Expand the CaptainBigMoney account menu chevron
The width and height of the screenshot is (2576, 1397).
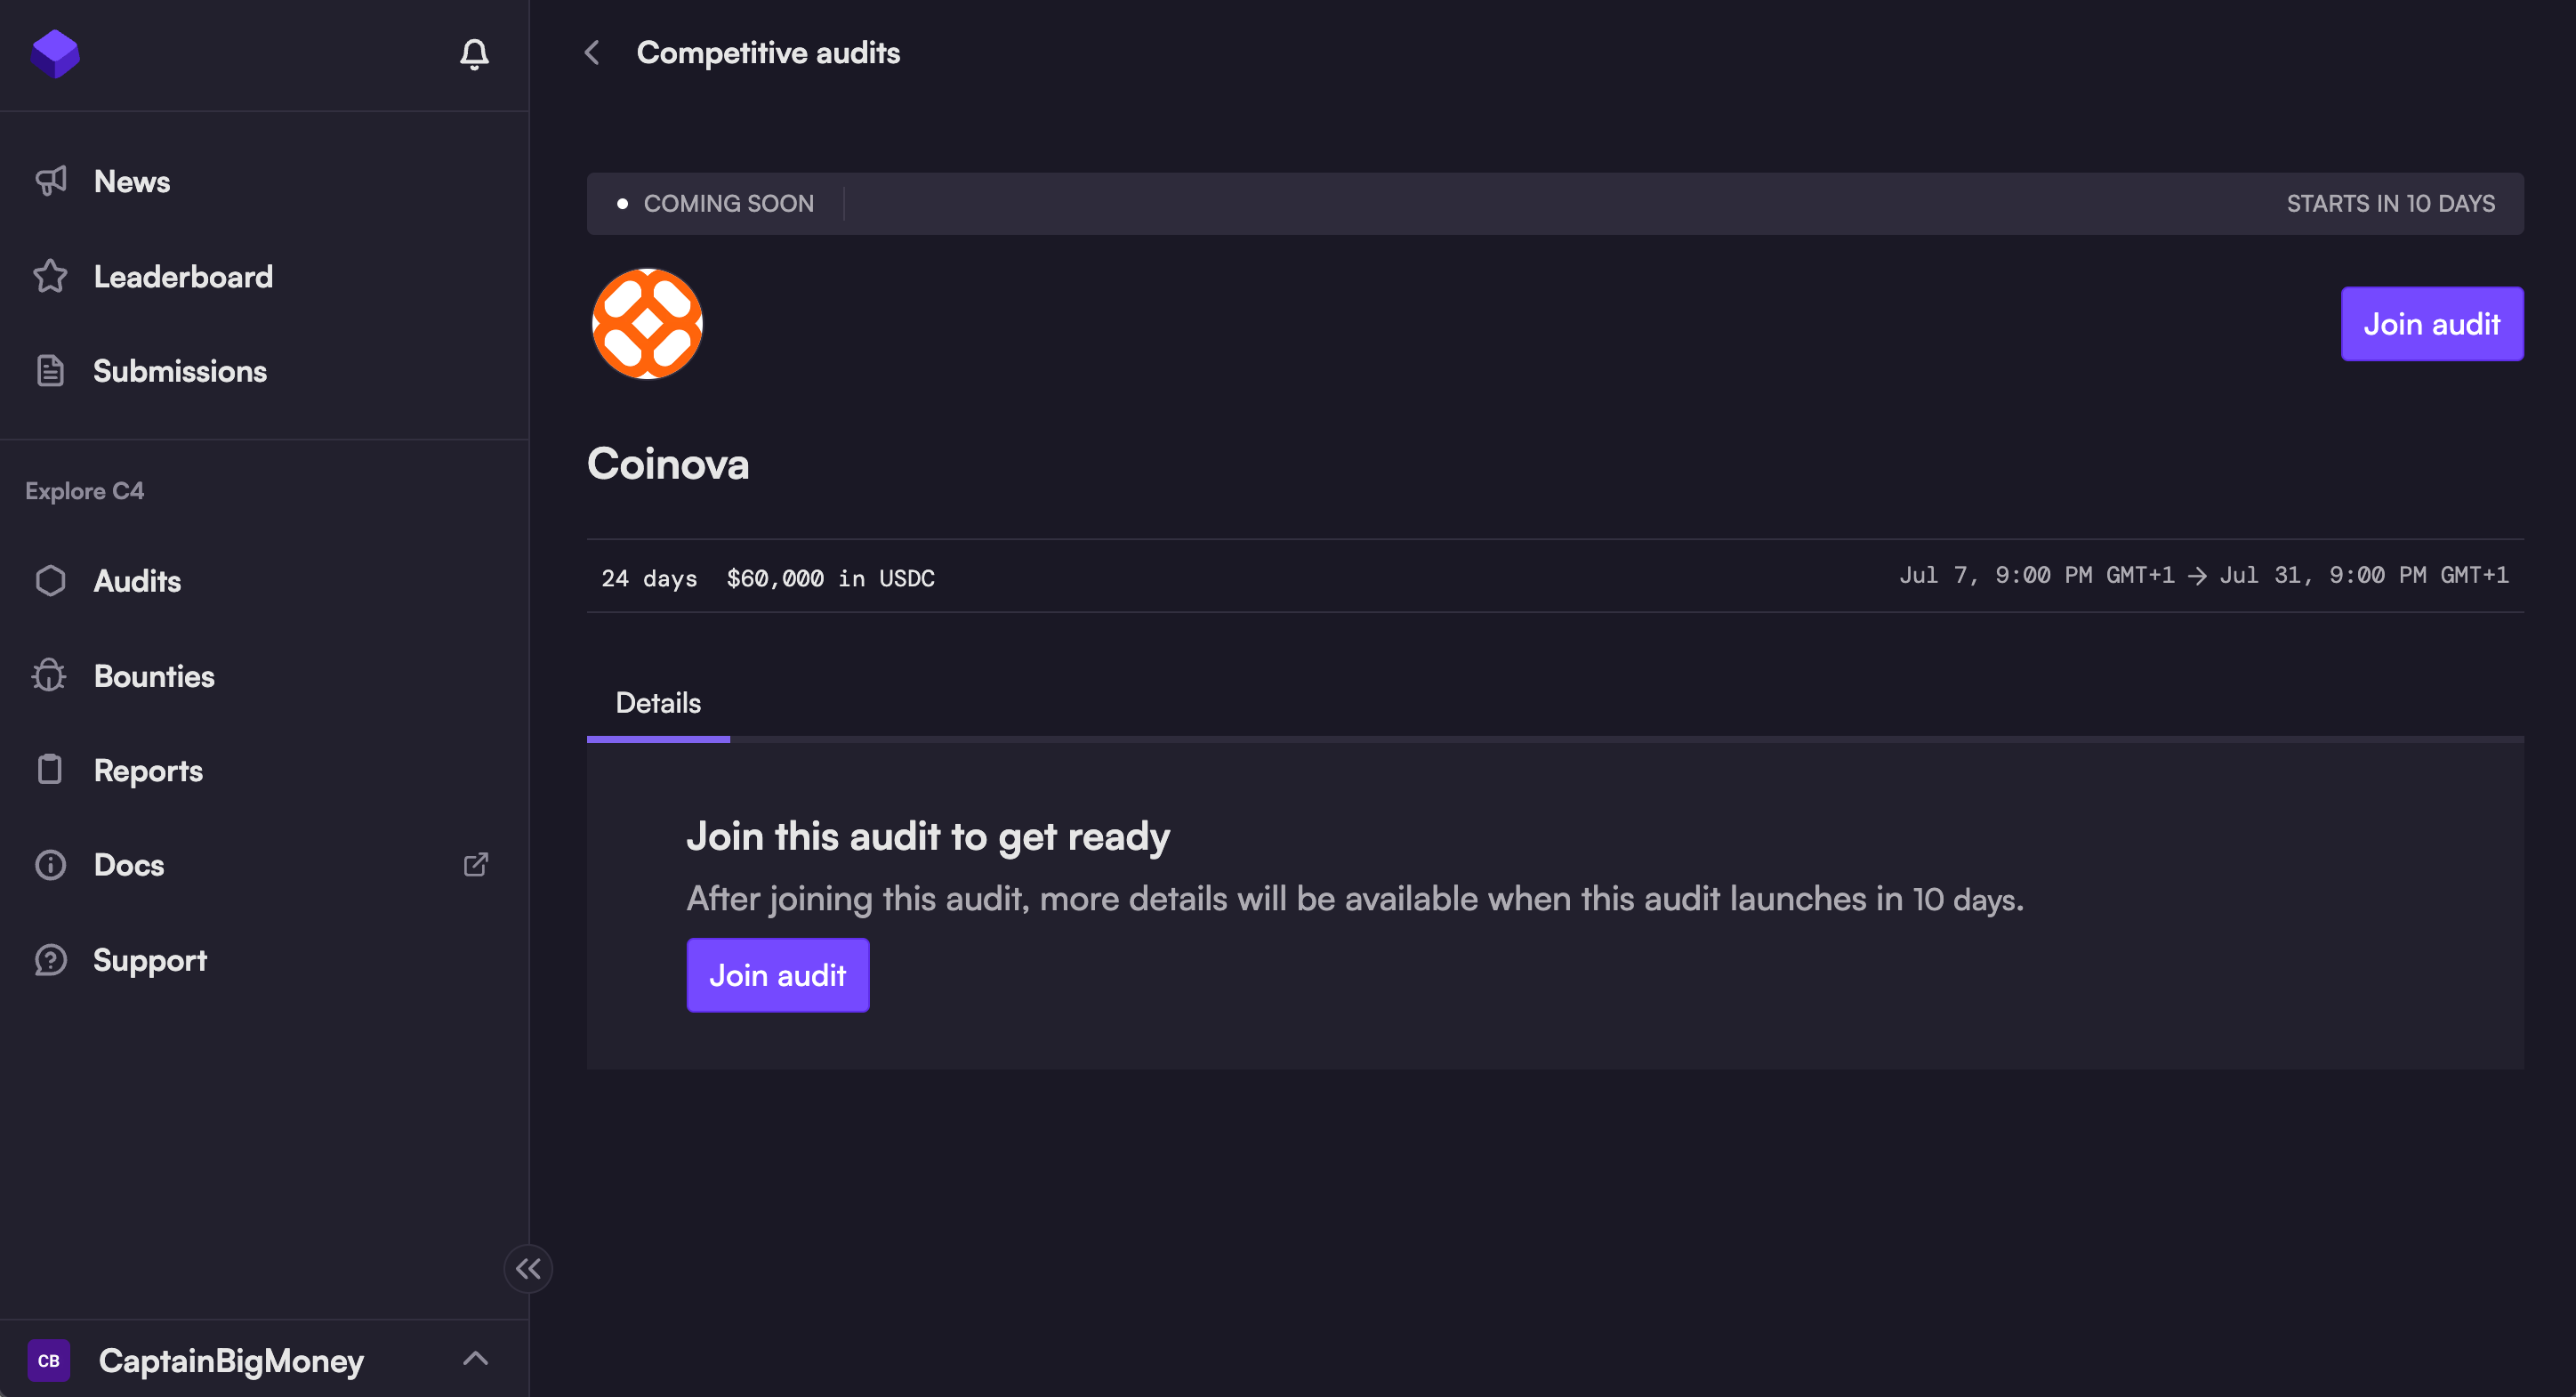click(476, 1358)
